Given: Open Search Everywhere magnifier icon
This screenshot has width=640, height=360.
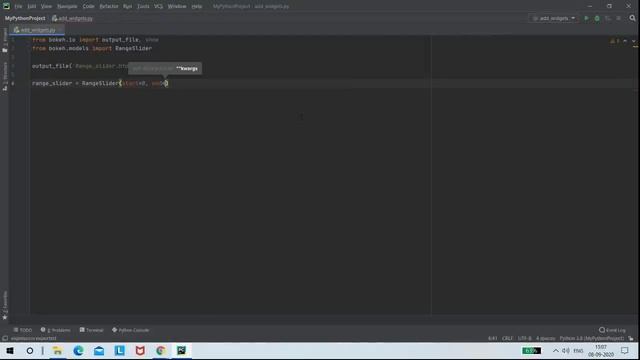Looking at the screenshot, I should 632,18.
